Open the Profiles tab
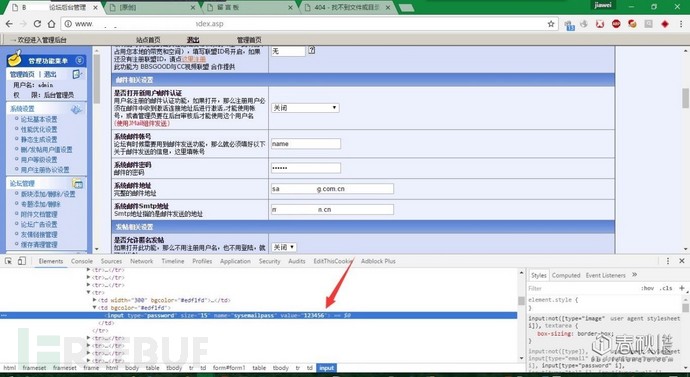Screen dimensions: 690x377 click(202, 261)
